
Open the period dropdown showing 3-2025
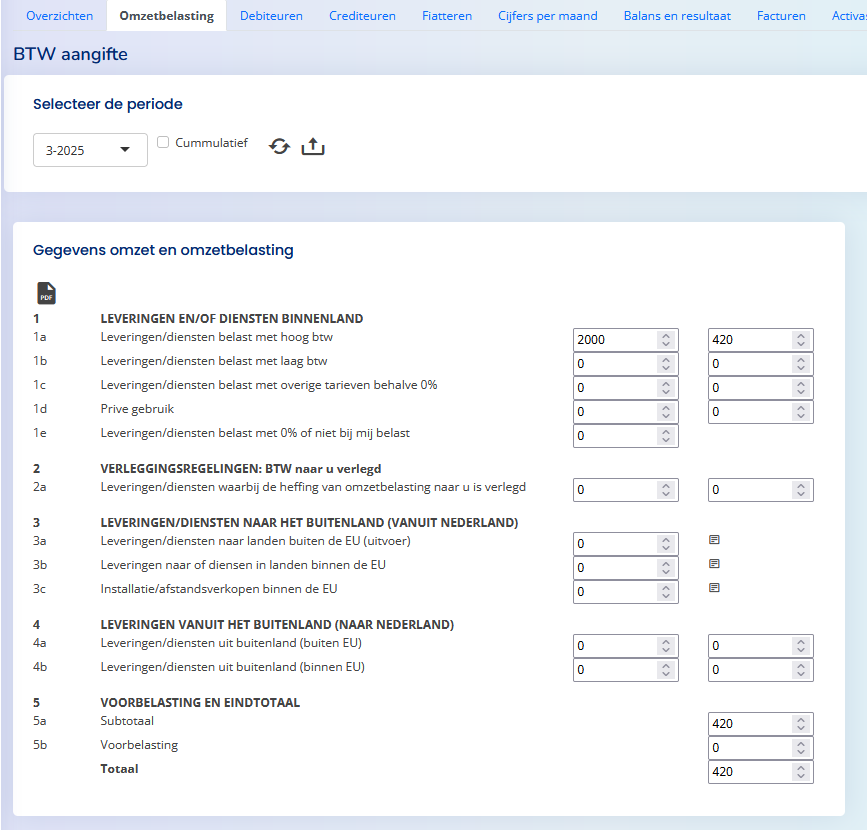pos(90,150)
